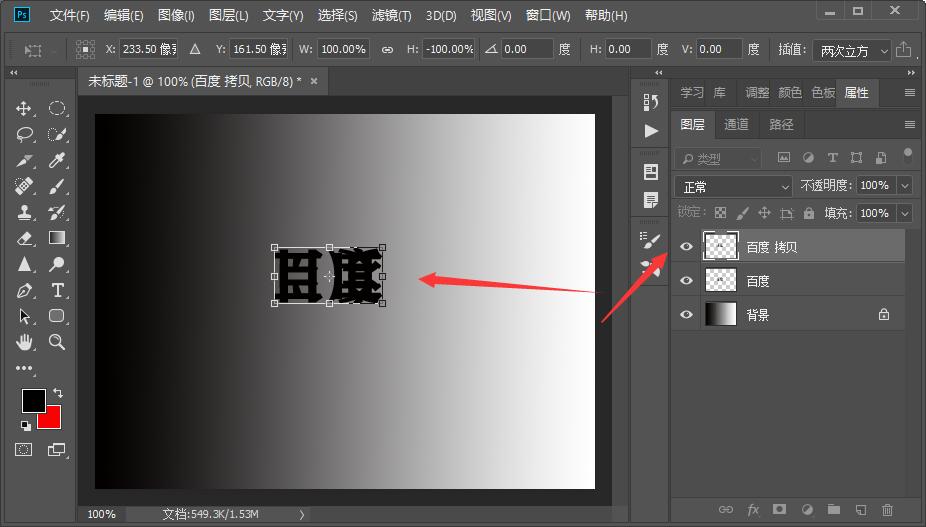Screen dimensions: 926x527
Task: Toggle maintain aspect ratio link
Action: point(387,50)
